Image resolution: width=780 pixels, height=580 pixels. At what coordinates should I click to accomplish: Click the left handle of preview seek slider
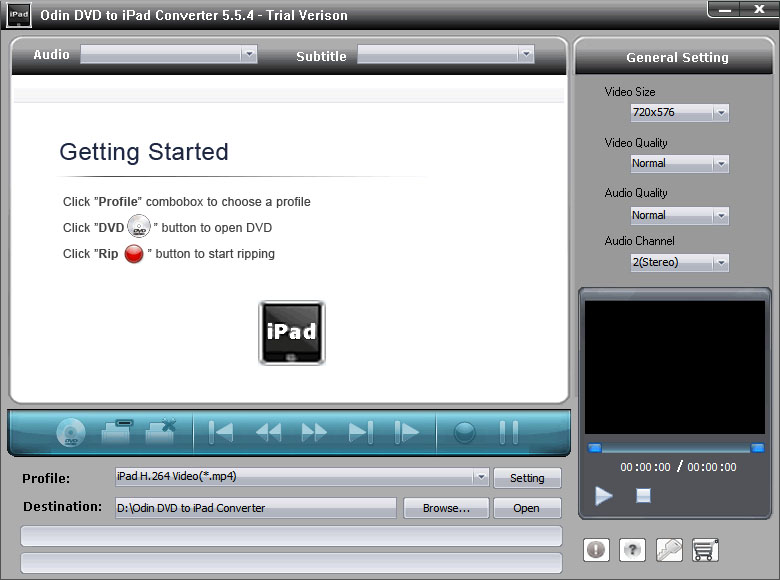coord(594,448)
